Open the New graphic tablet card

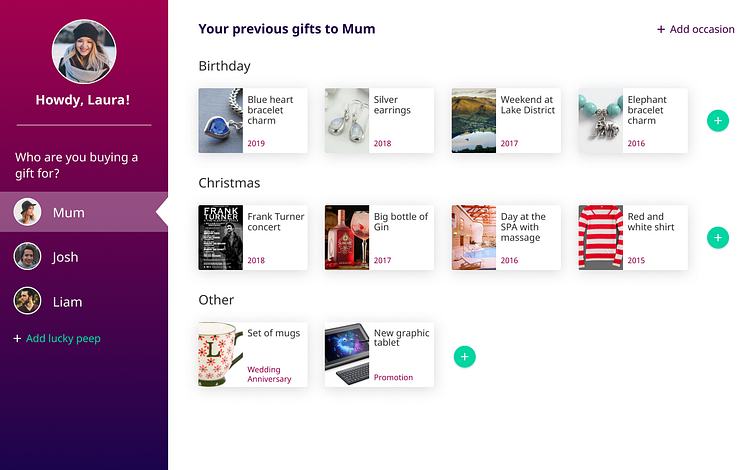pyautogui.click(x=379, y=355)
